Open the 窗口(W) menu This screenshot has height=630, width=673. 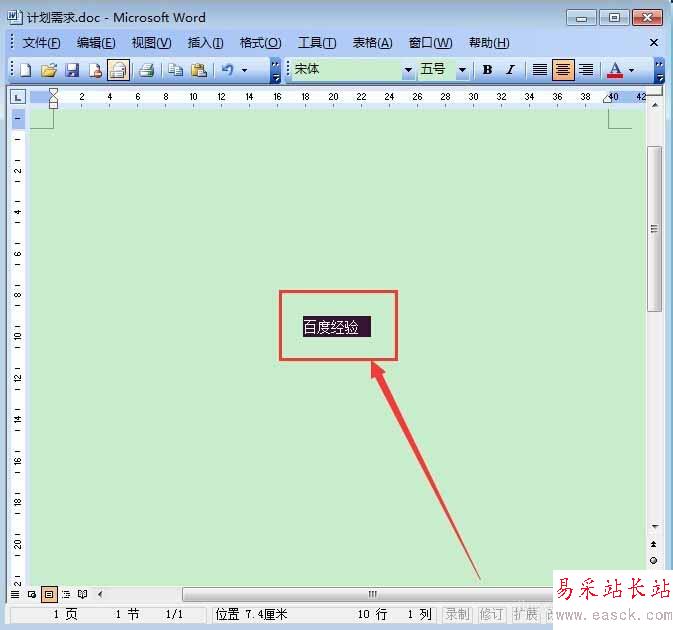430,42
